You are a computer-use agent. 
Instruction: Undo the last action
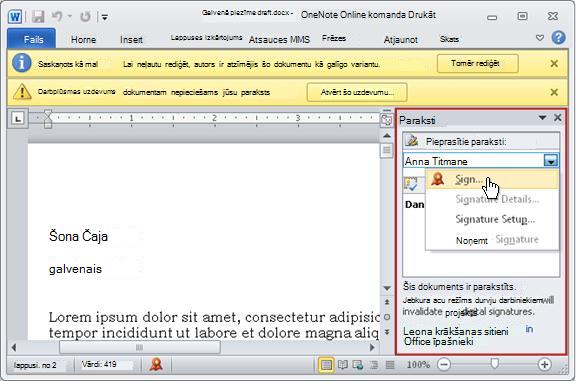[x=57, y=16]
